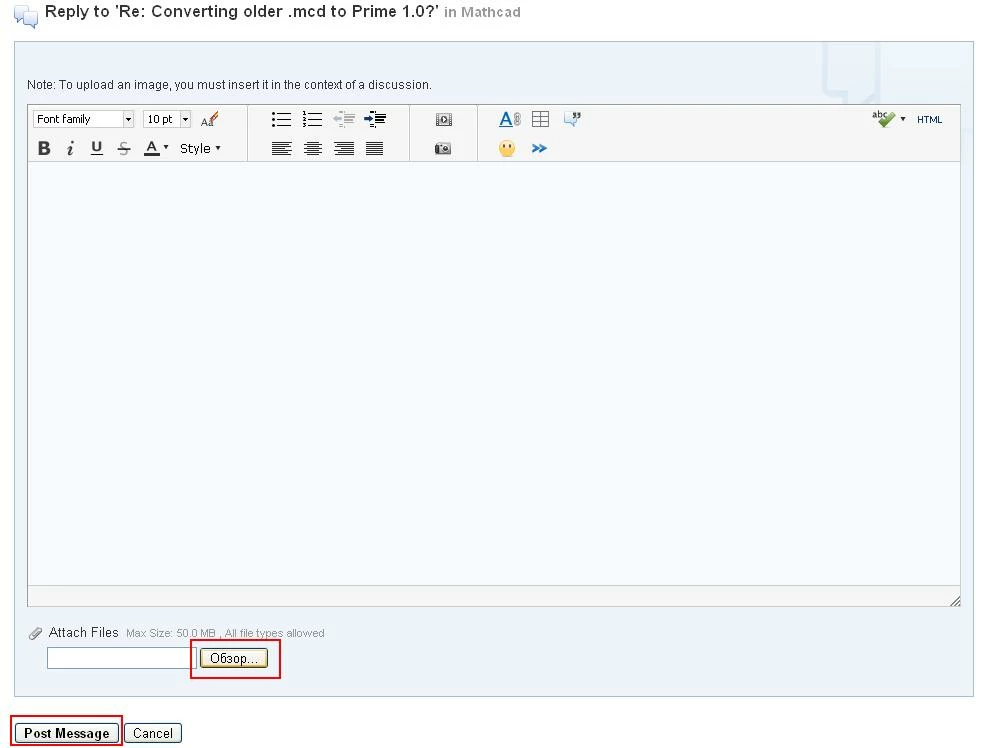Click the text color A icon
The width and height of the screenshot is (989, 748).
pyautogui.click(x=151, y=148)
